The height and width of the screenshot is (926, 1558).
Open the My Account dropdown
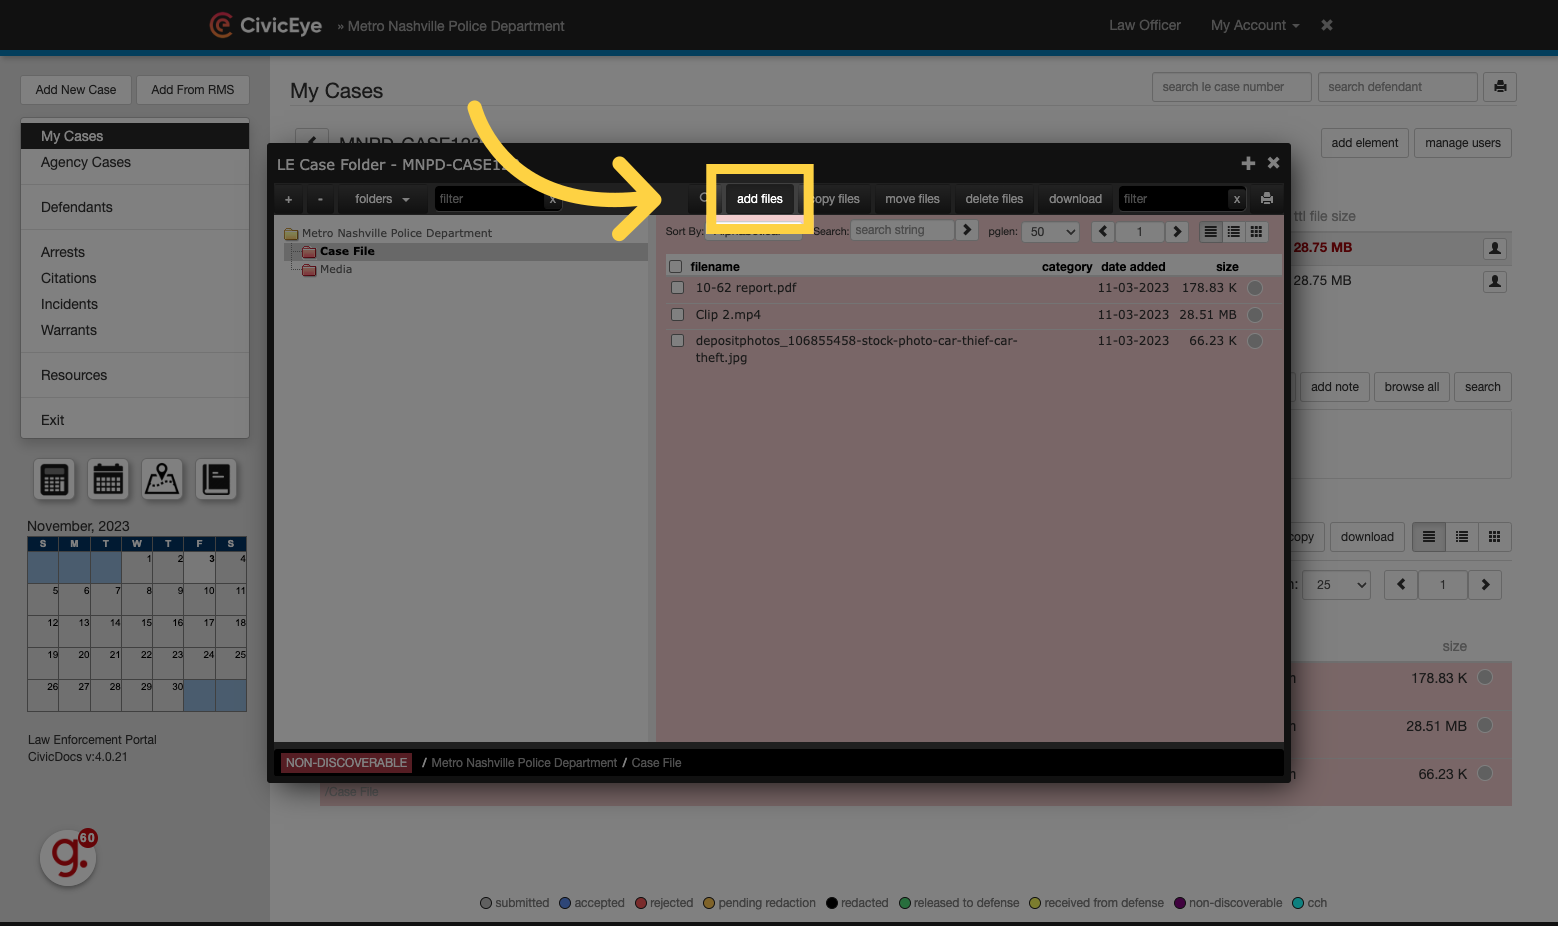(1255, 25)
